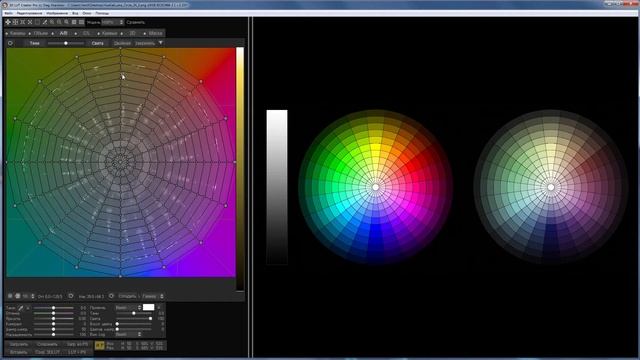Click the white color swatch next to Привязка
This screenshot has height=360, width=640.
149,307
